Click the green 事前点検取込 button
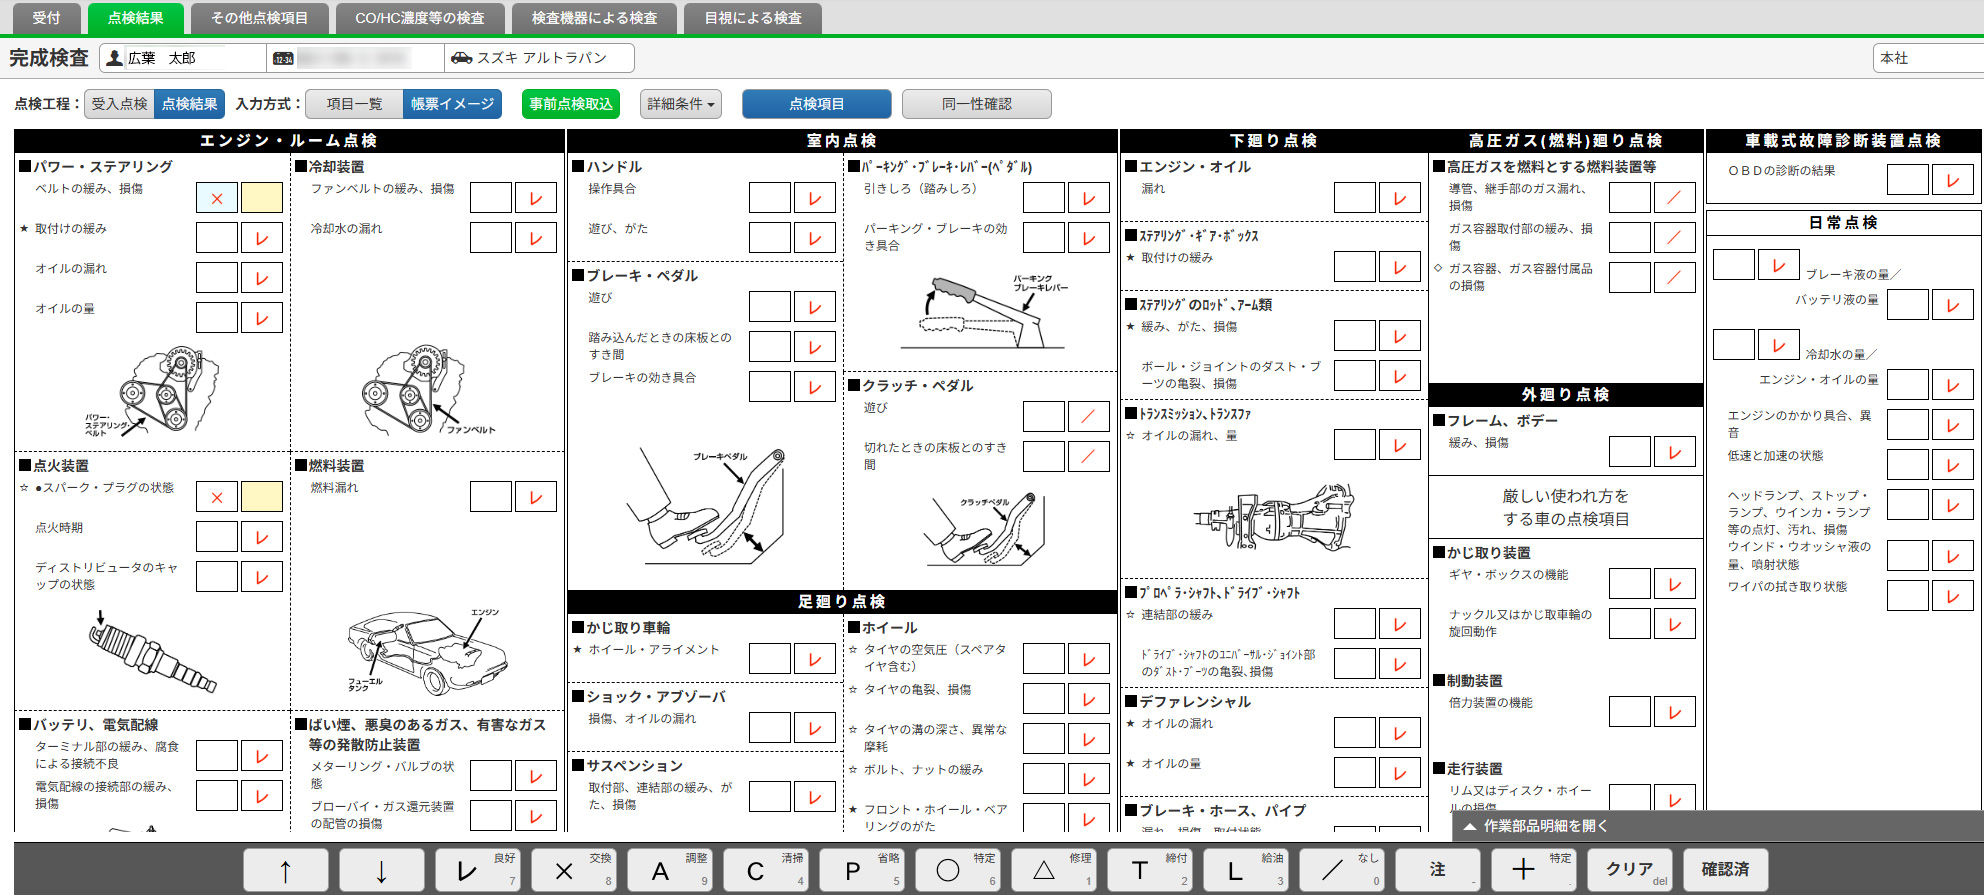The width and height of the screenshot is (1984, 895). click(571, 104)
